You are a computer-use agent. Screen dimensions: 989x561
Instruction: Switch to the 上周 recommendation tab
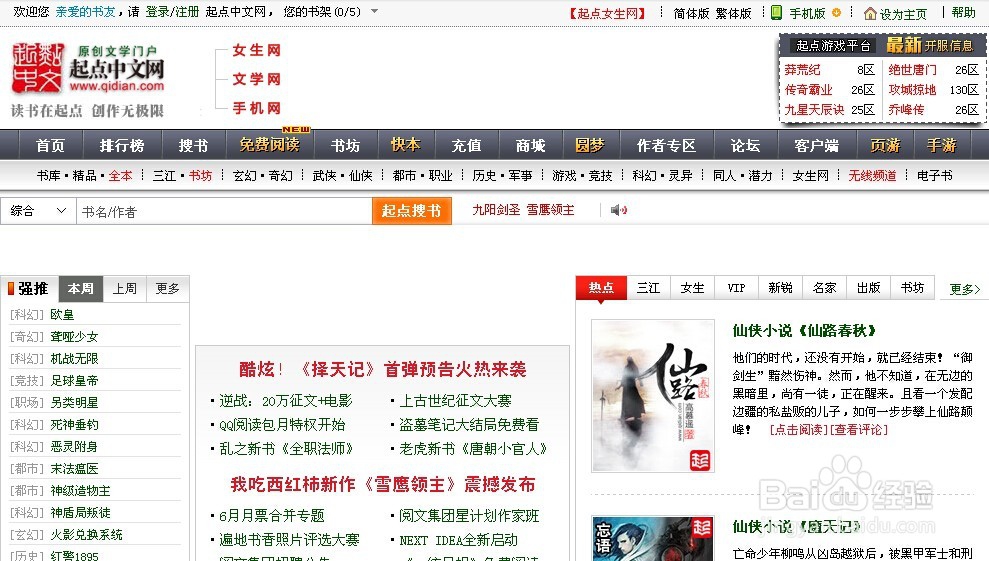(x=125, y=288)
